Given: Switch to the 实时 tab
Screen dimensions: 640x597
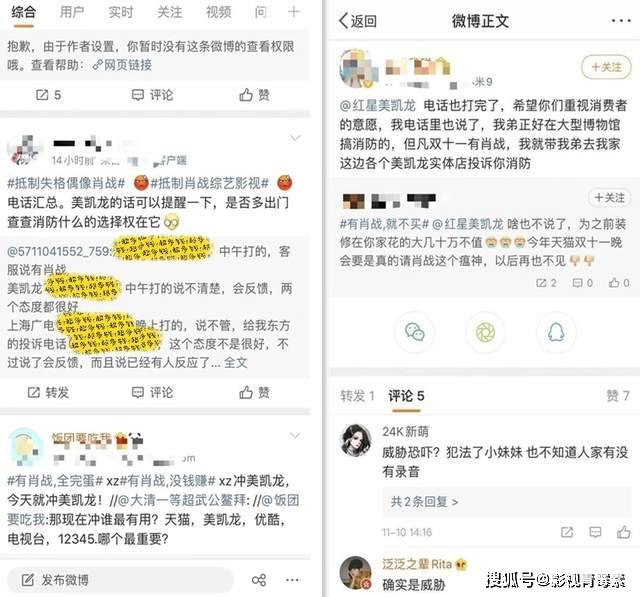Looking at the screenshot, I should 121,12.
